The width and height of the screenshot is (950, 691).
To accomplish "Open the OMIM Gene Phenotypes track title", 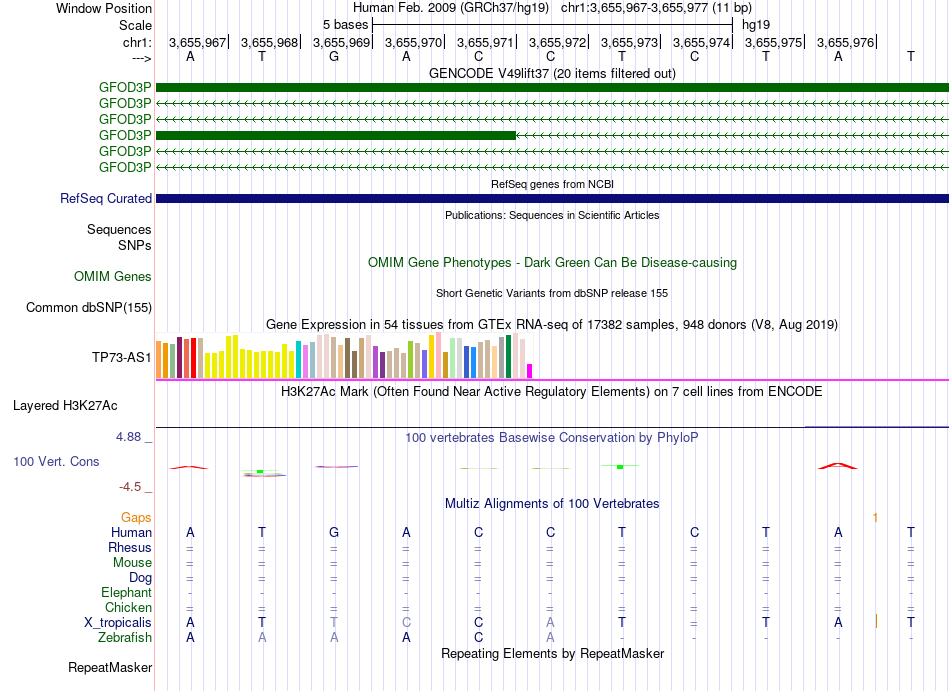I will [552, 262].
